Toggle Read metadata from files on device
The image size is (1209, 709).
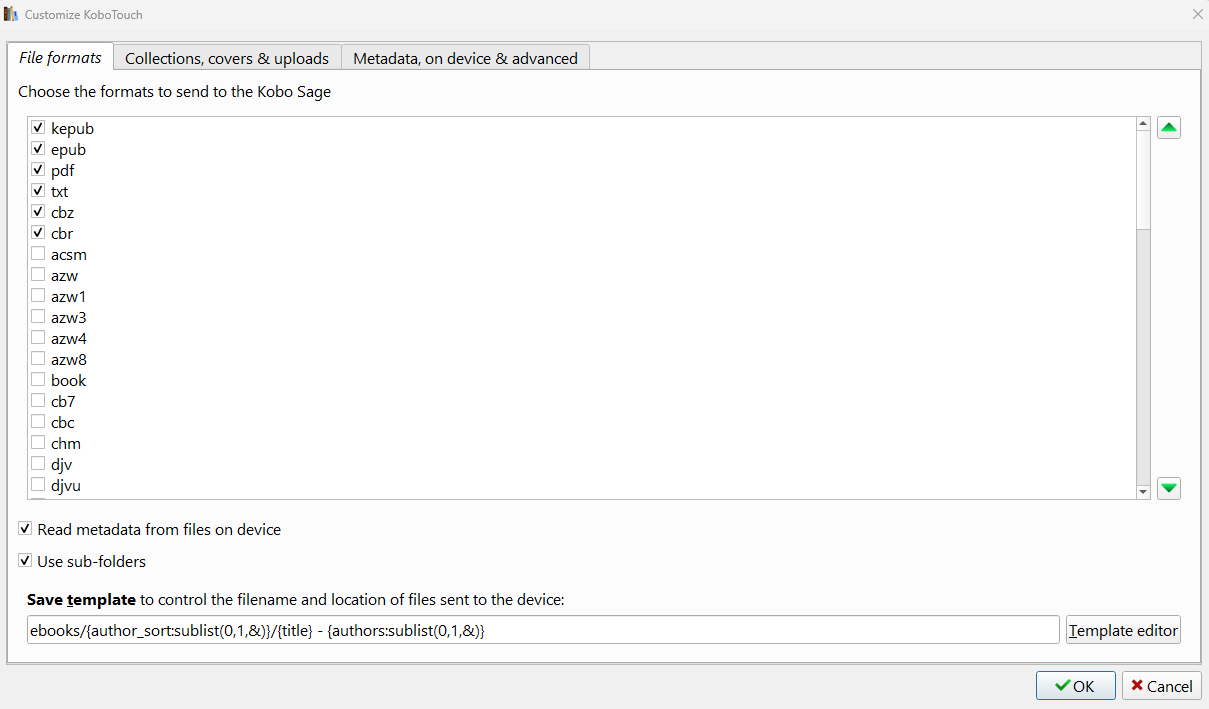click(x=25, y=529)
